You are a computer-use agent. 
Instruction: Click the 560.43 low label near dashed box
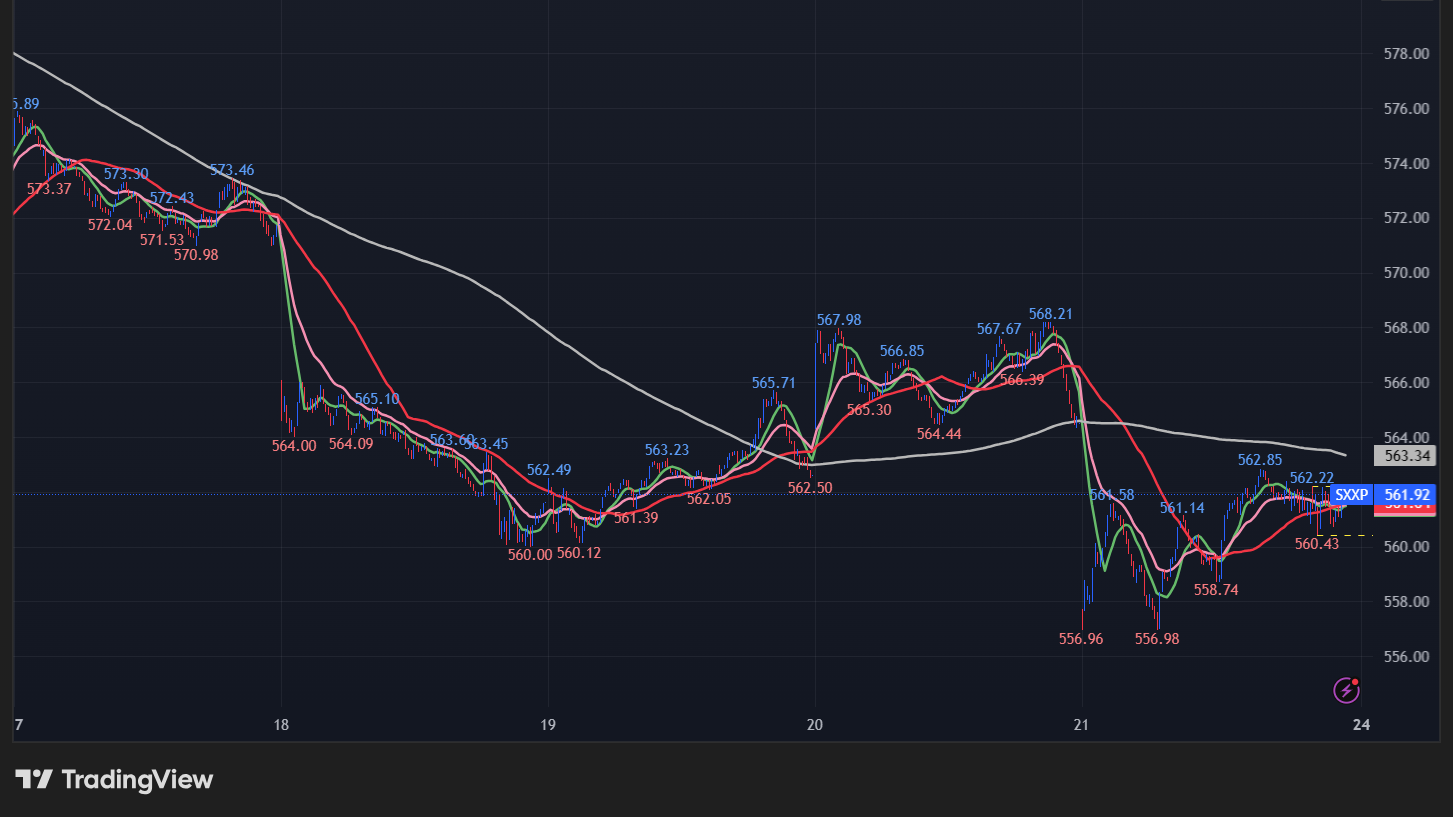pyautogui.click(x=1316, y=544)
